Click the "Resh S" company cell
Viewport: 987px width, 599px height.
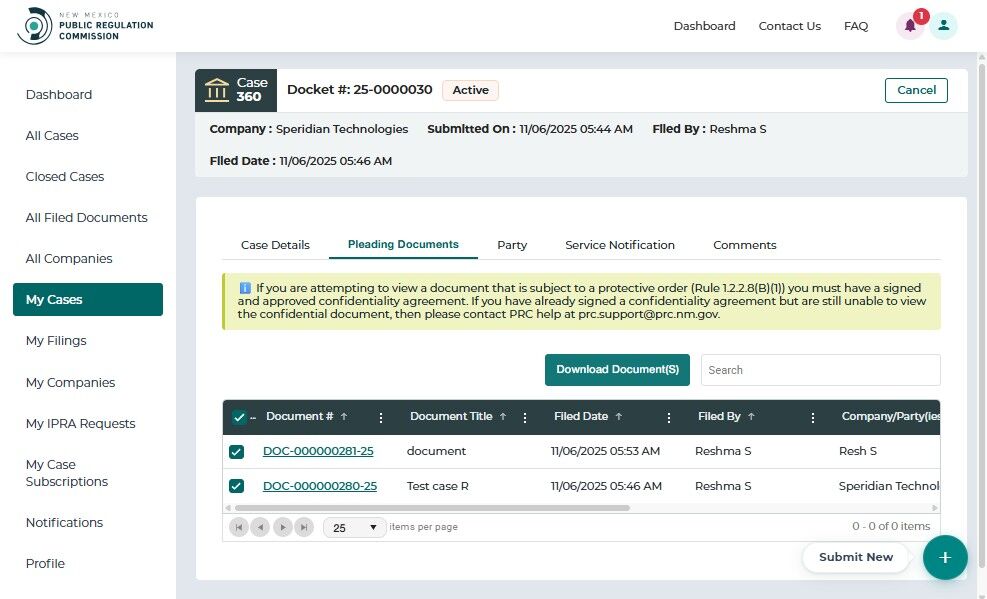857,451
